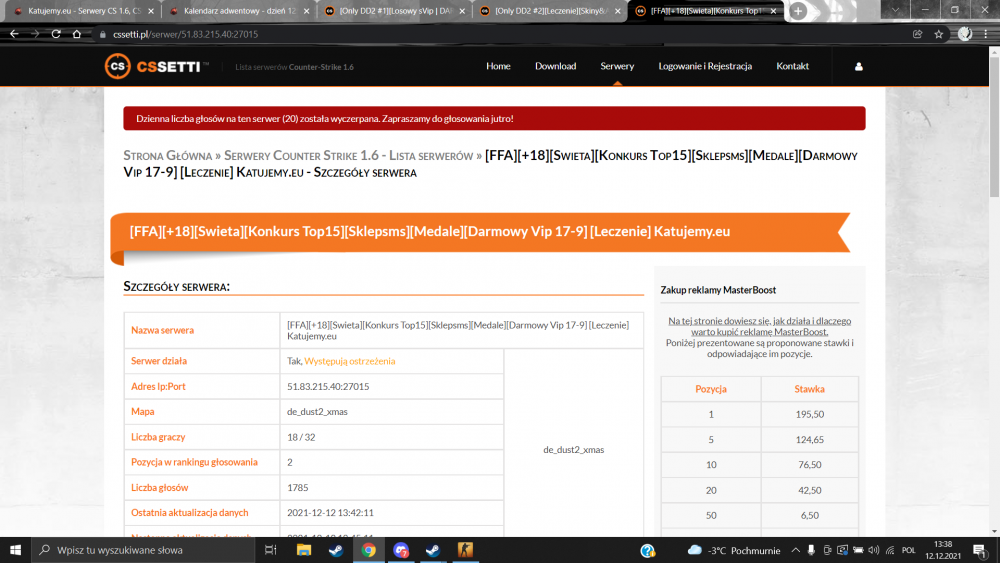
Task: Click the 42,50 rate in the MasterBoost table
Action: [x=809, y=490]
